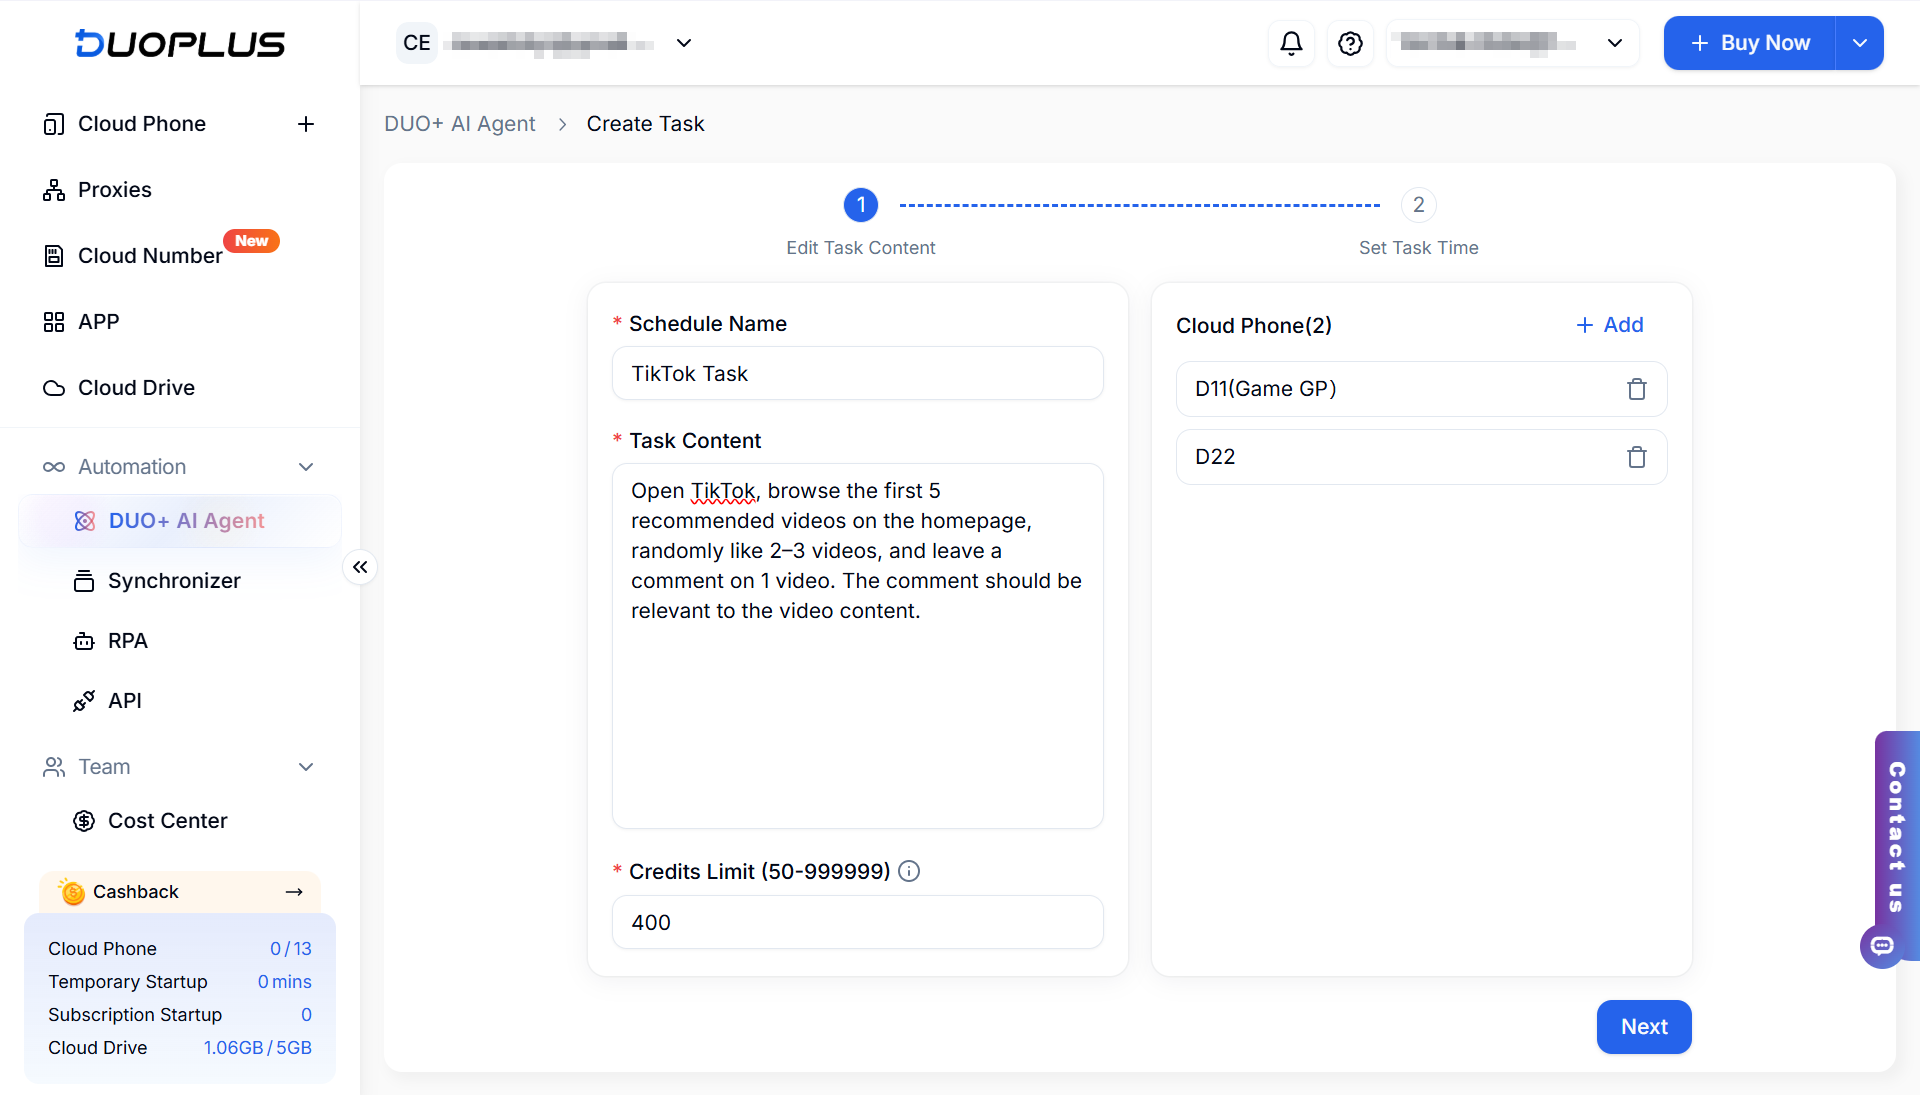Select the D22 phone row
1920x1095 pixels.
click(1421, 457)
